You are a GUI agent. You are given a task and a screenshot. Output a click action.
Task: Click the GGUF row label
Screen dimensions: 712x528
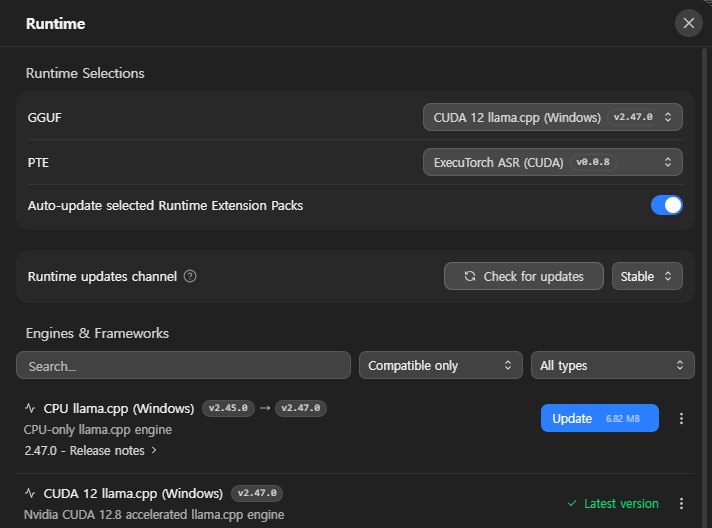[x=44, y=118]
